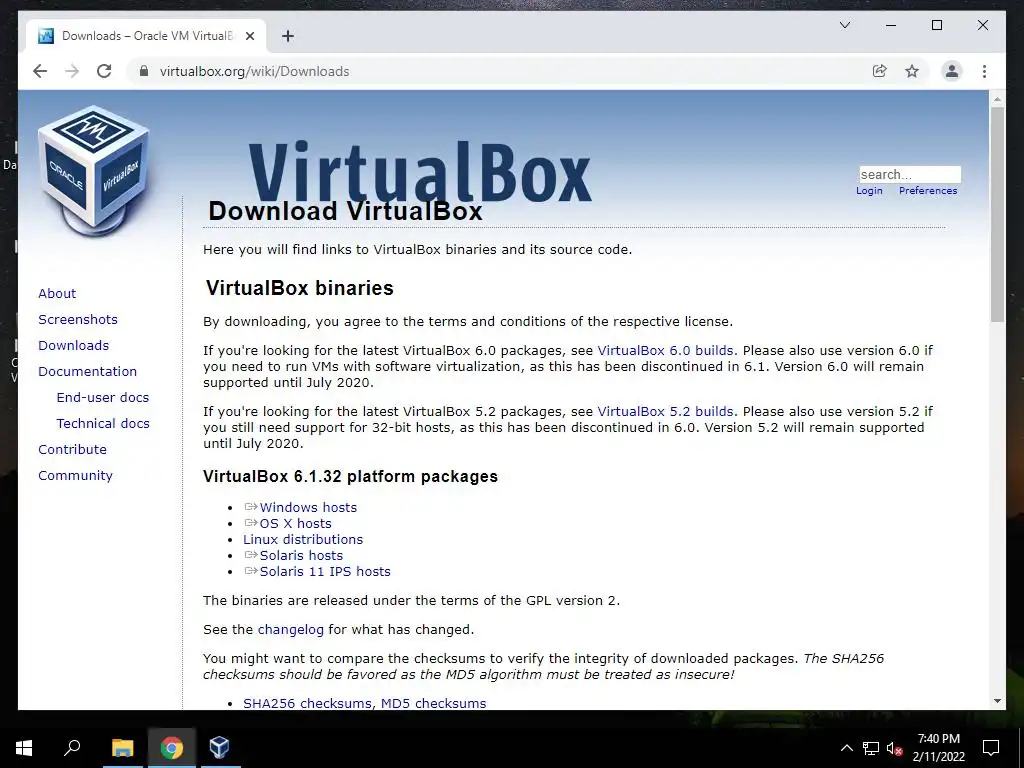This screenshot has width=1024, height=768.
Task: Download the Solaris hosts package
Action: click(x=301, y=556)
